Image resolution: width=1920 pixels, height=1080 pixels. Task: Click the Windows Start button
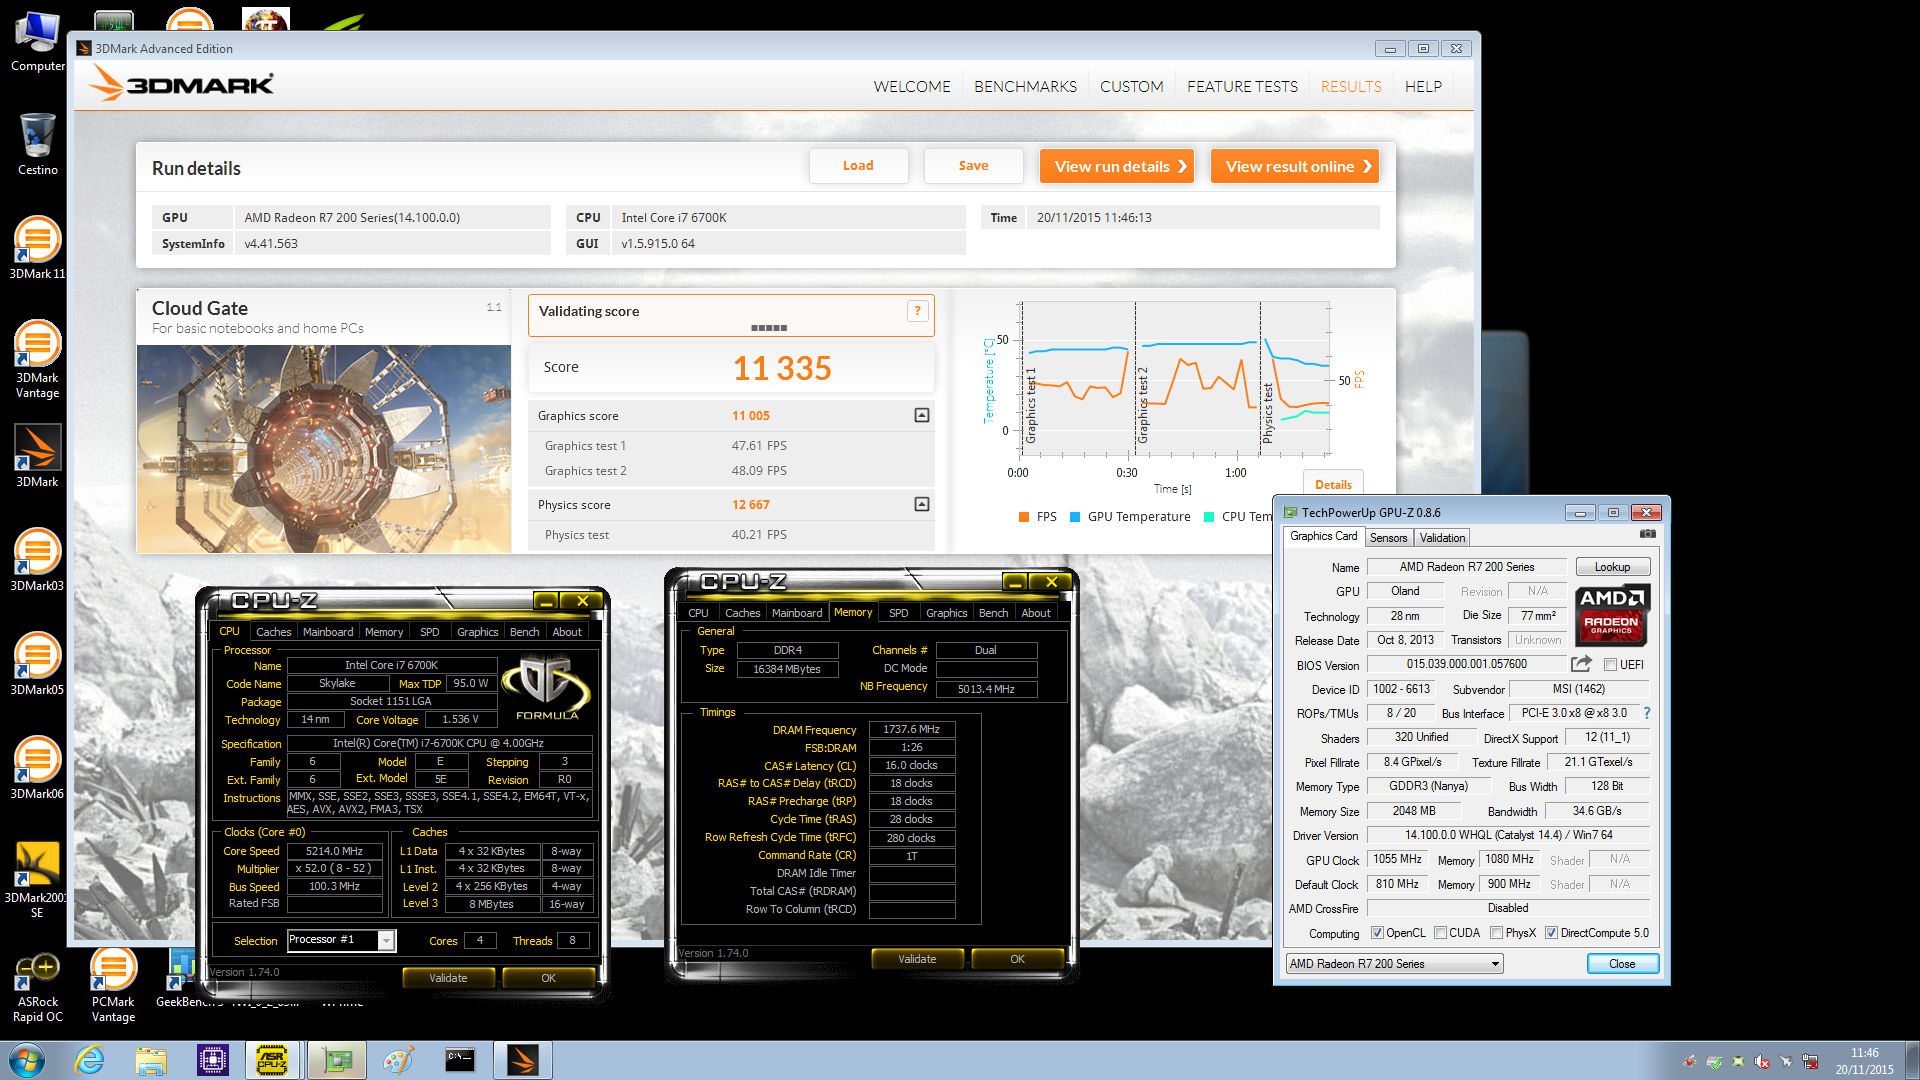tap(27, 1060)
